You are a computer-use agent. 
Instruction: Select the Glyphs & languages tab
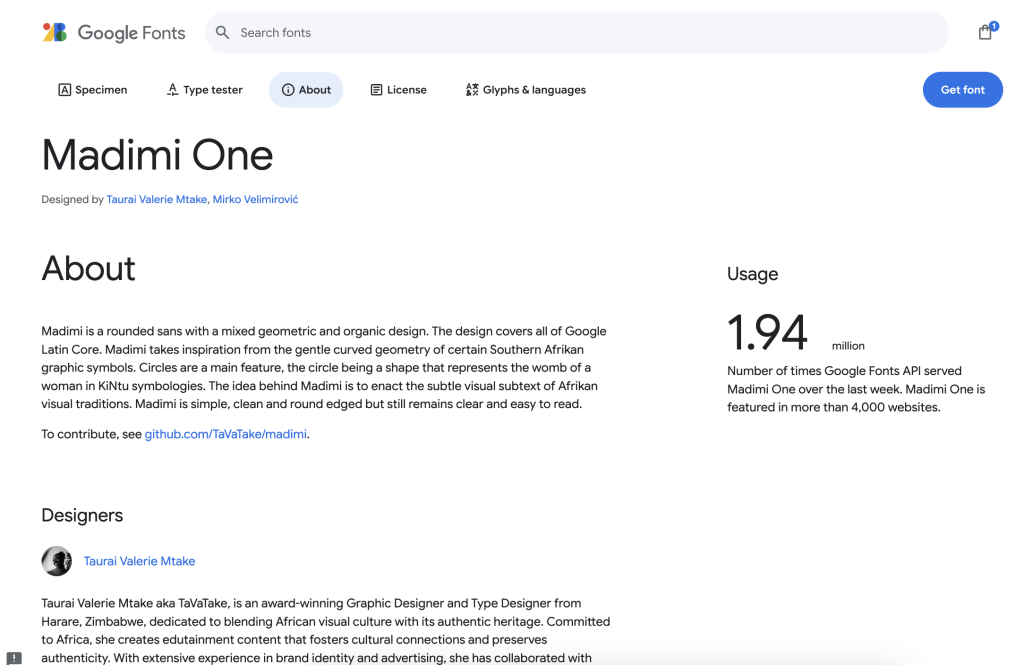[x=534, y=90]
